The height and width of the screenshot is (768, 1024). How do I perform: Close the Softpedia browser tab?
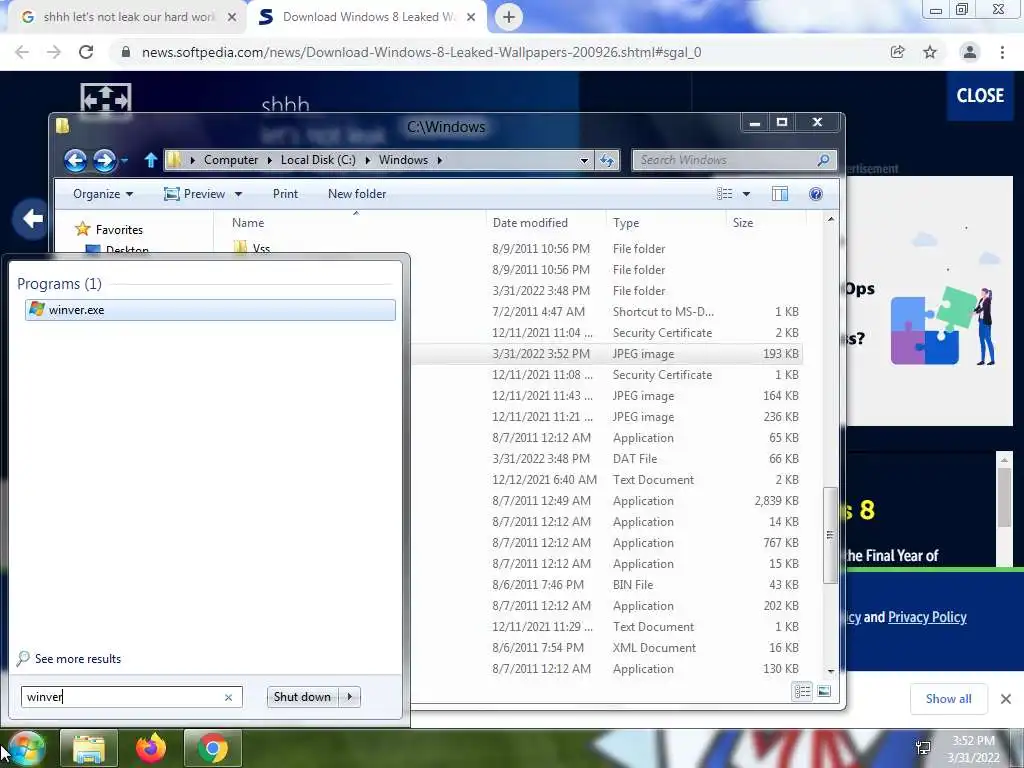click(471, 18)
